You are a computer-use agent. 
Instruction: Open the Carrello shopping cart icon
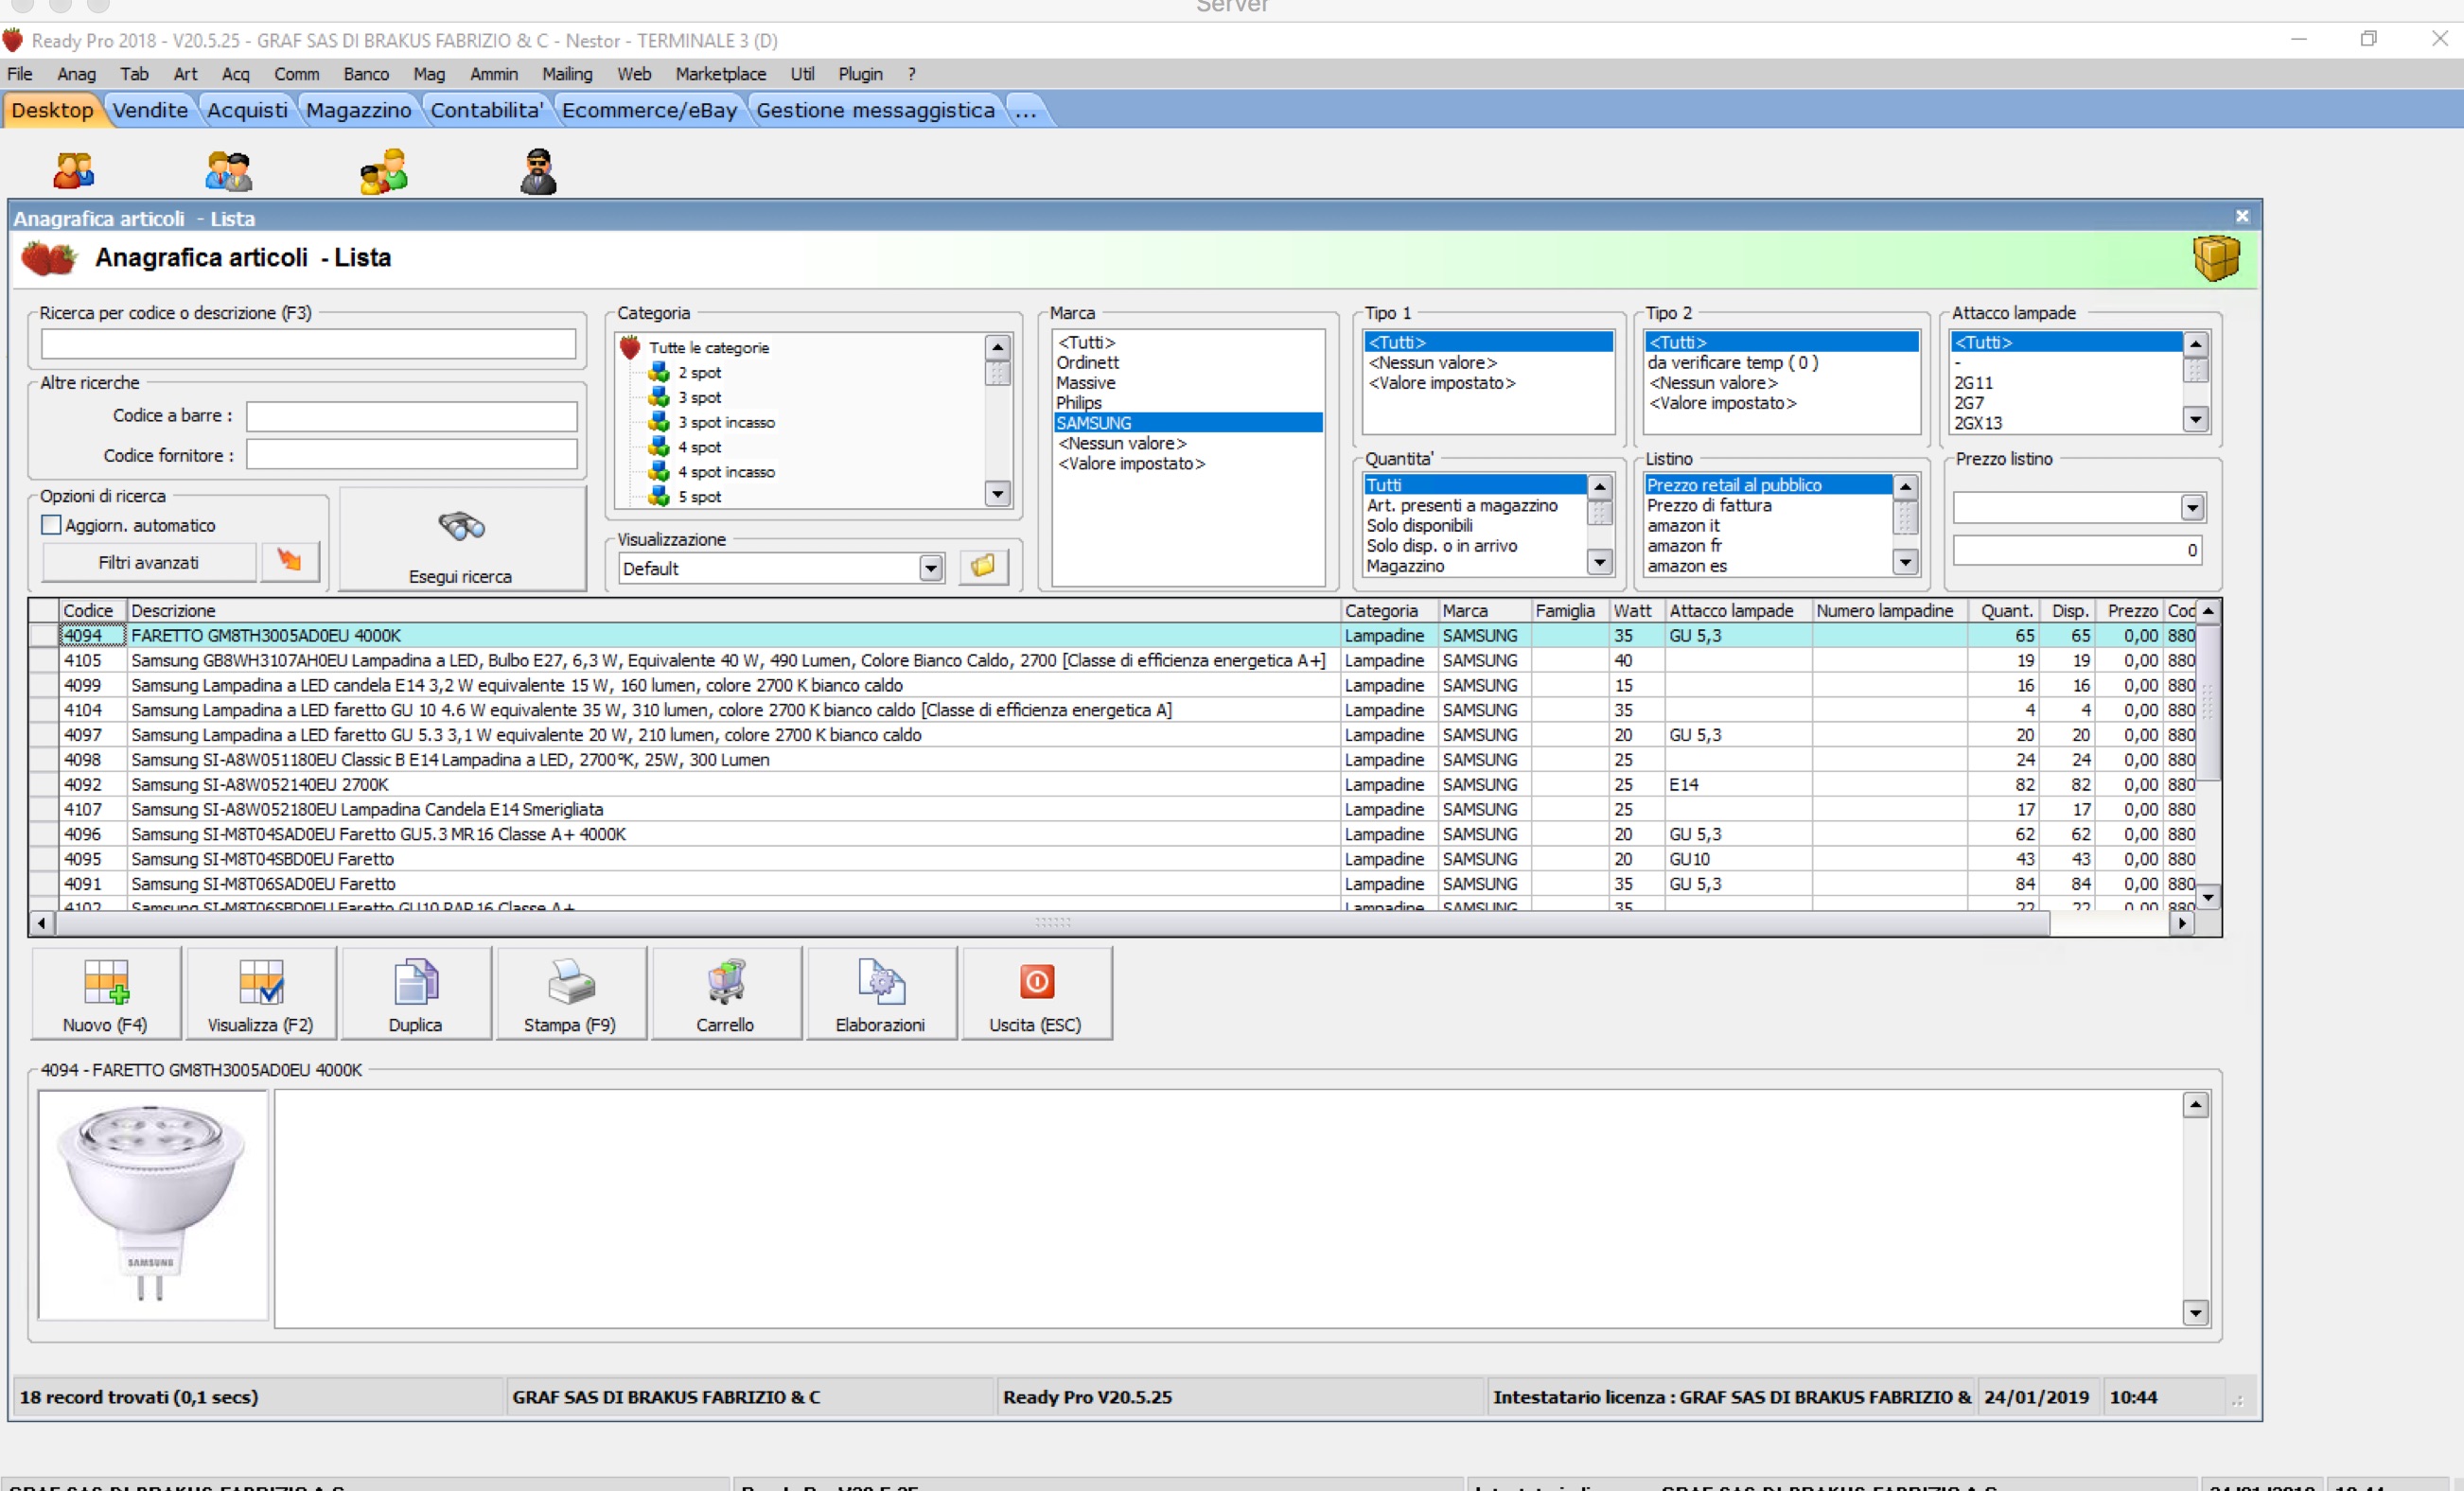click(725, 983)
